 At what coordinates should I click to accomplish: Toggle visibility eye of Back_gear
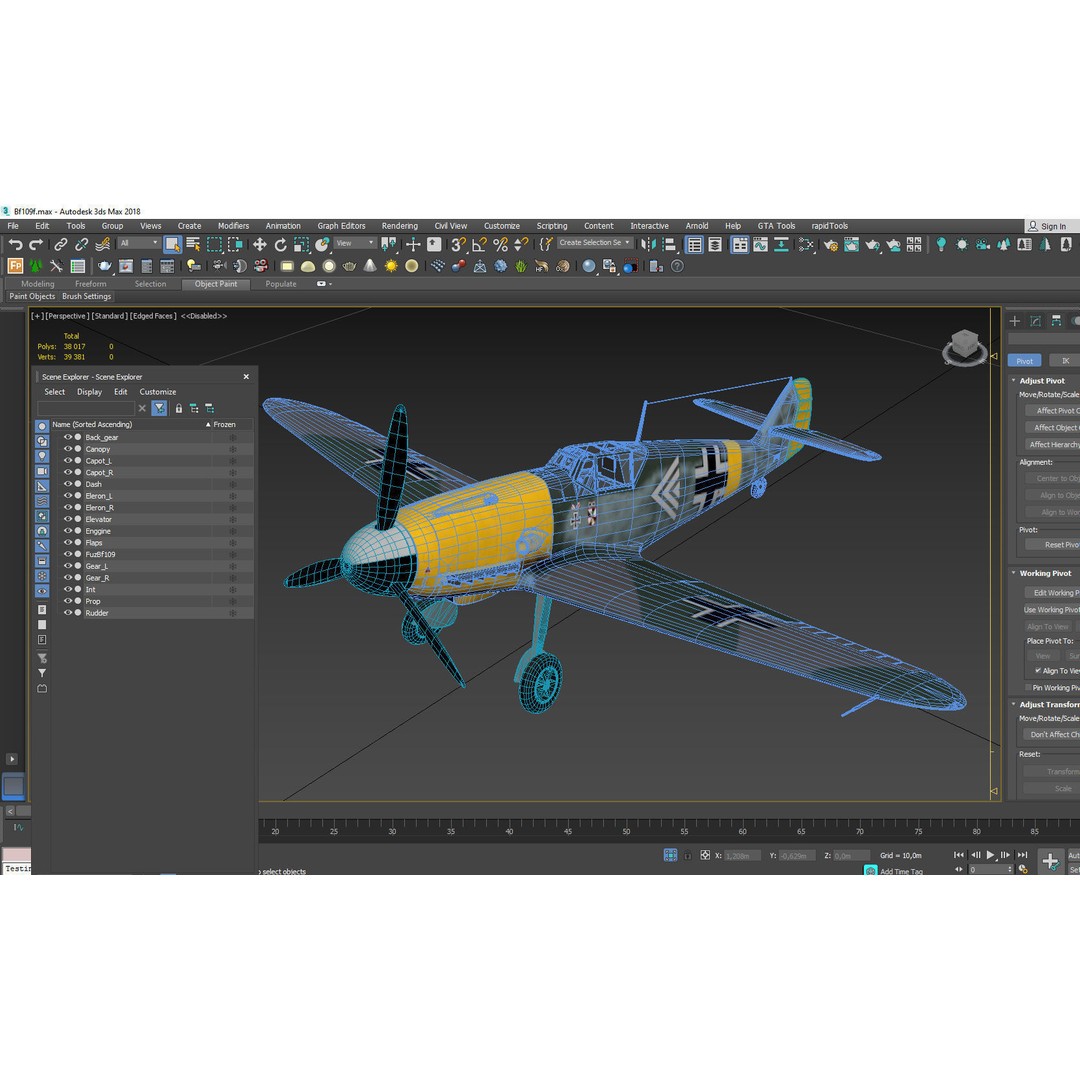coord(68,437)
